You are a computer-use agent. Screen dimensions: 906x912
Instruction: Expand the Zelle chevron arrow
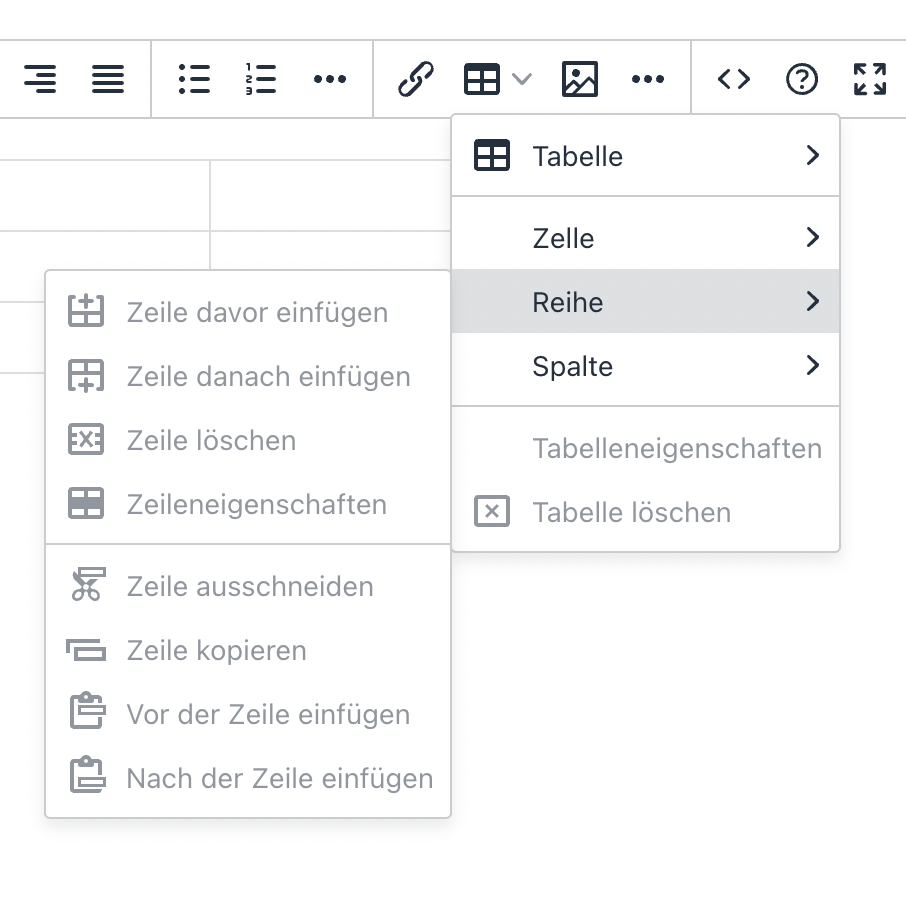[813, 237]
